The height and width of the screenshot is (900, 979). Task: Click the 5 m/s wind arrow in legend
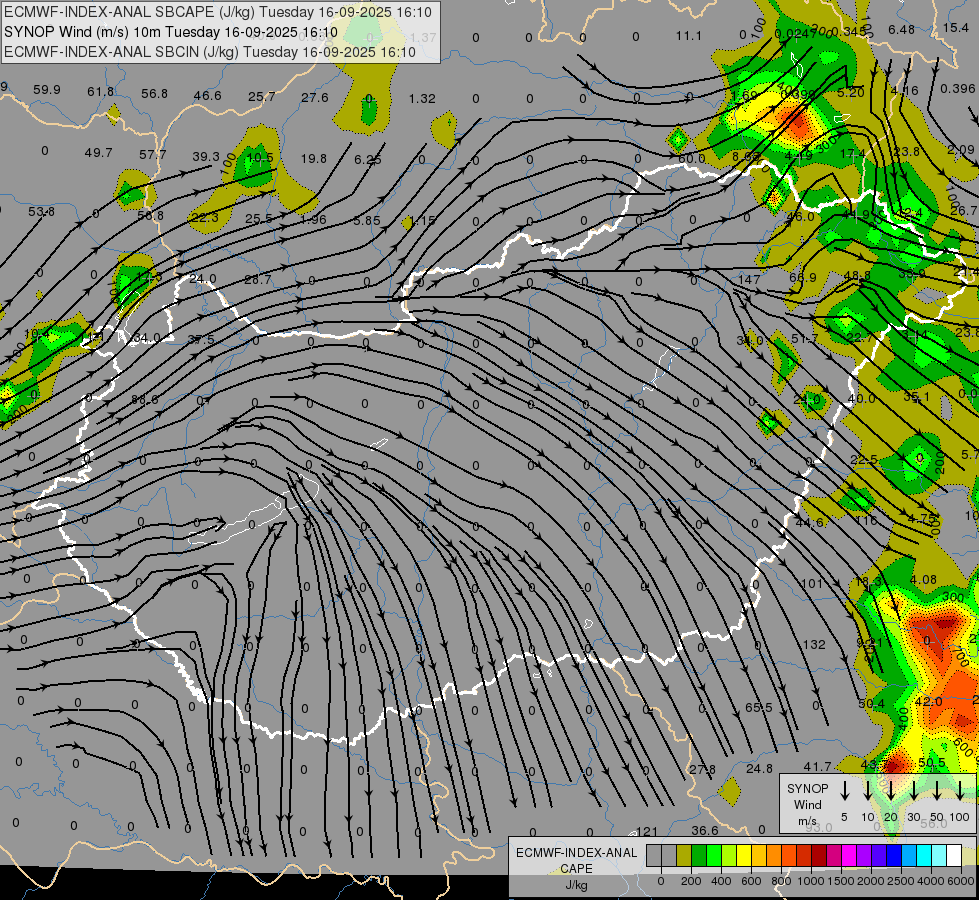pyautogui.click(x=844, y=790)
